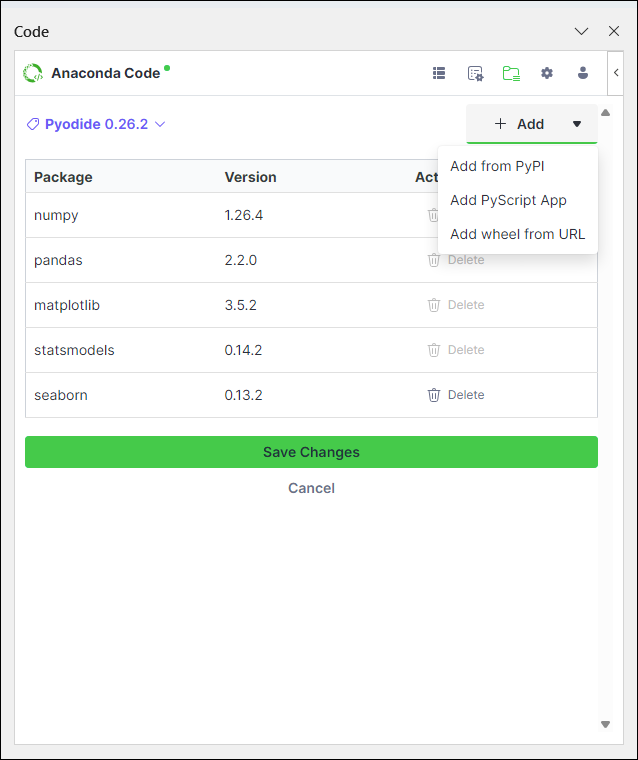Click the Add button
Screen dimensions: 638x760
(x=519, y=124)
